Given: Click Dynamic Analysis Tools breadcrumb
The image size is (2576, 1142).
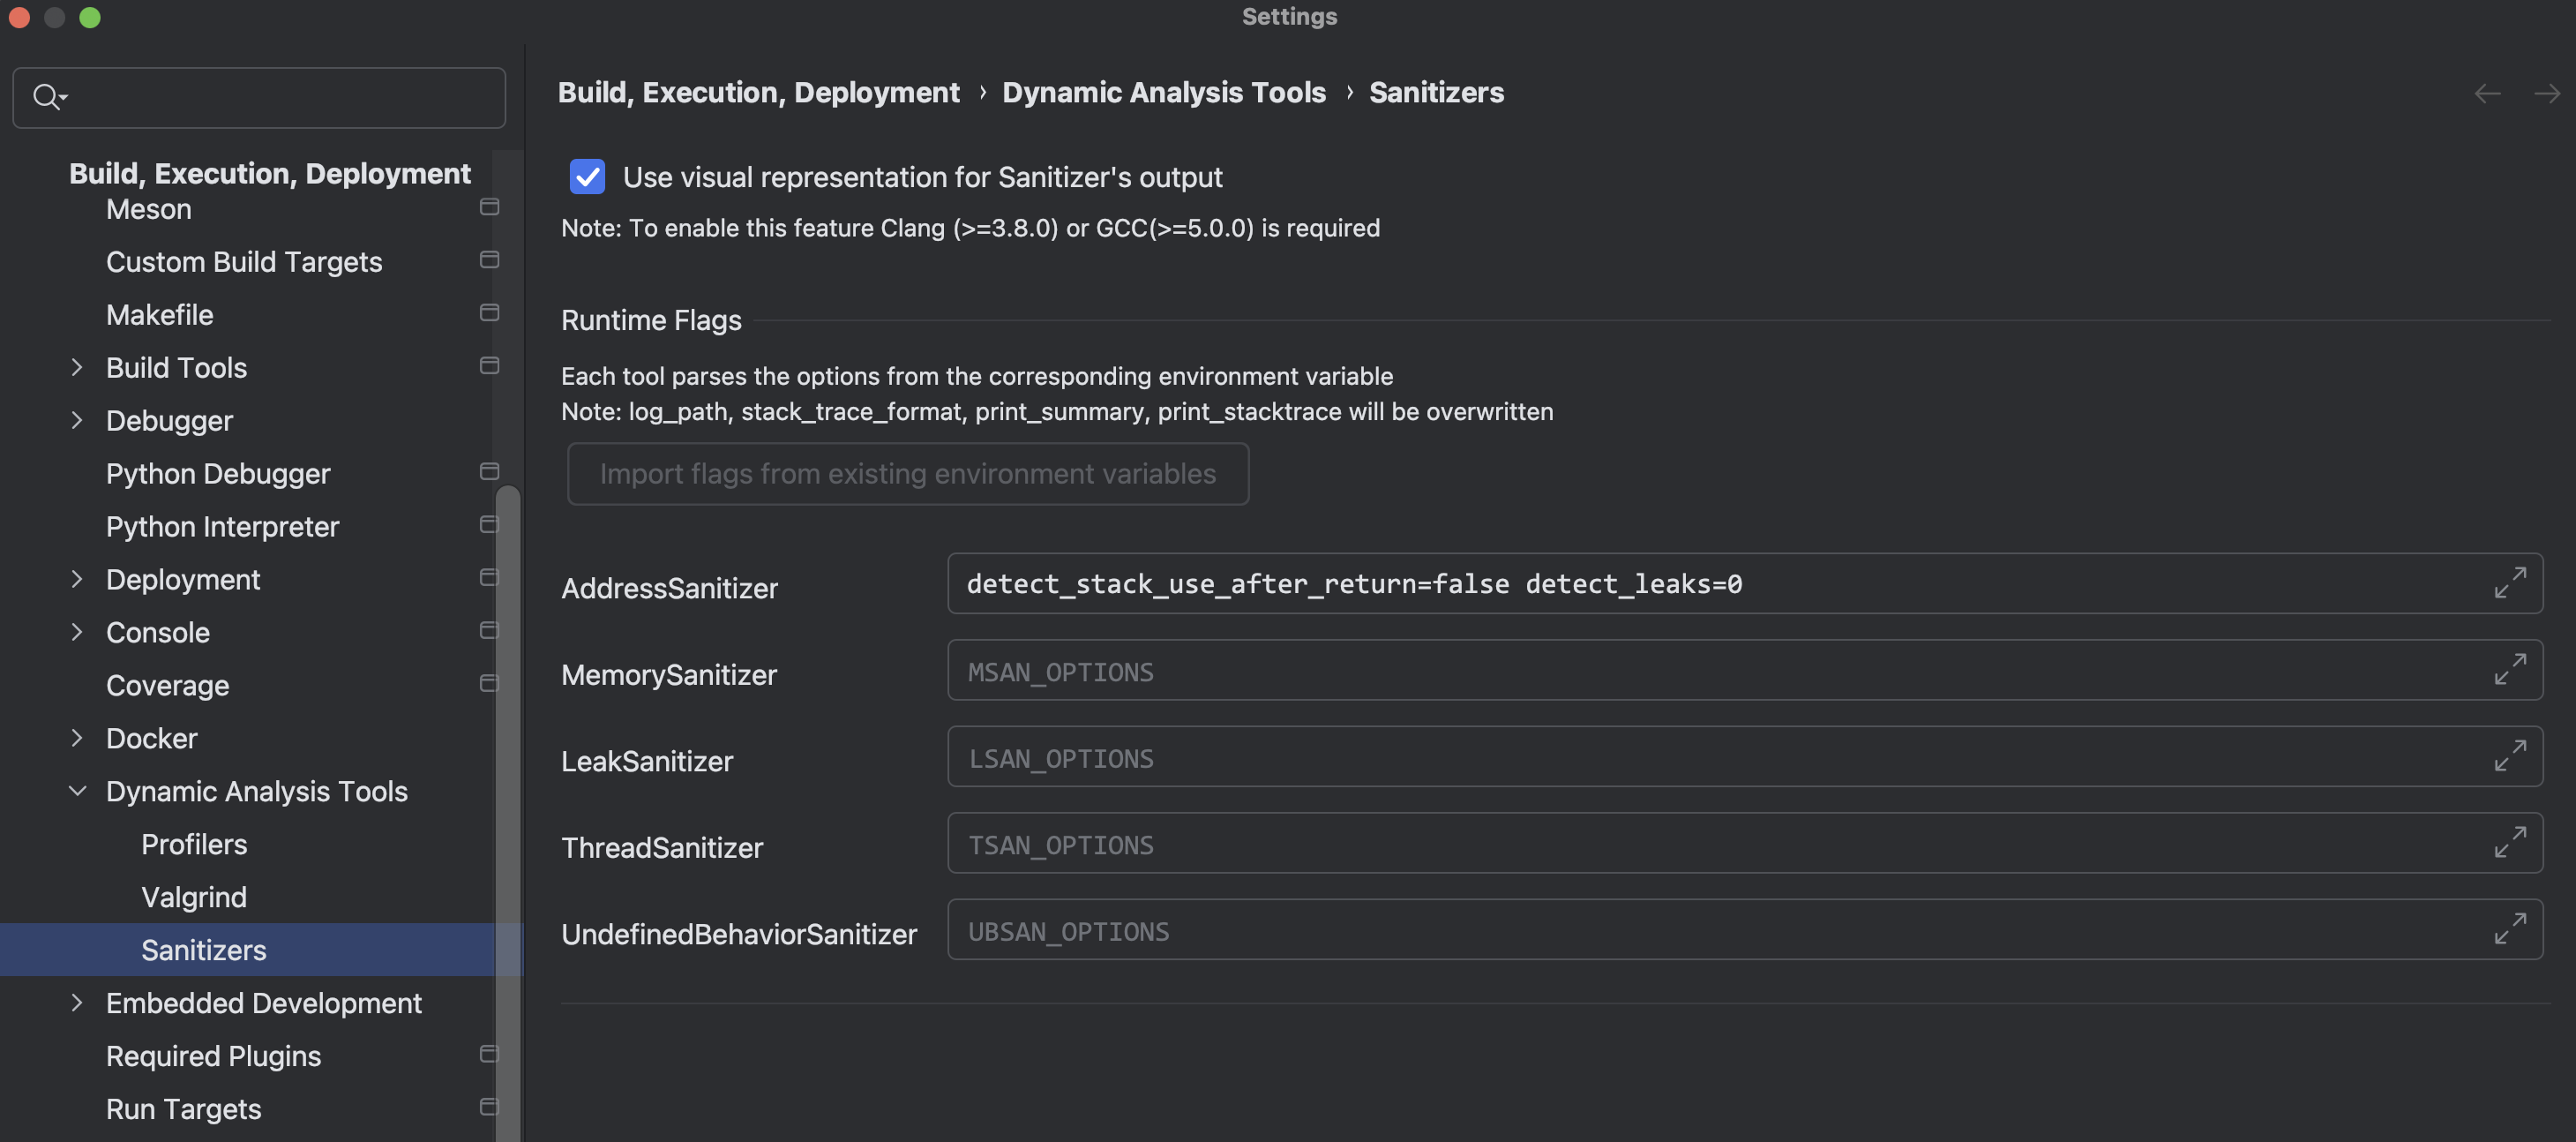Looking at the screenshot, I should (1164, 92).
